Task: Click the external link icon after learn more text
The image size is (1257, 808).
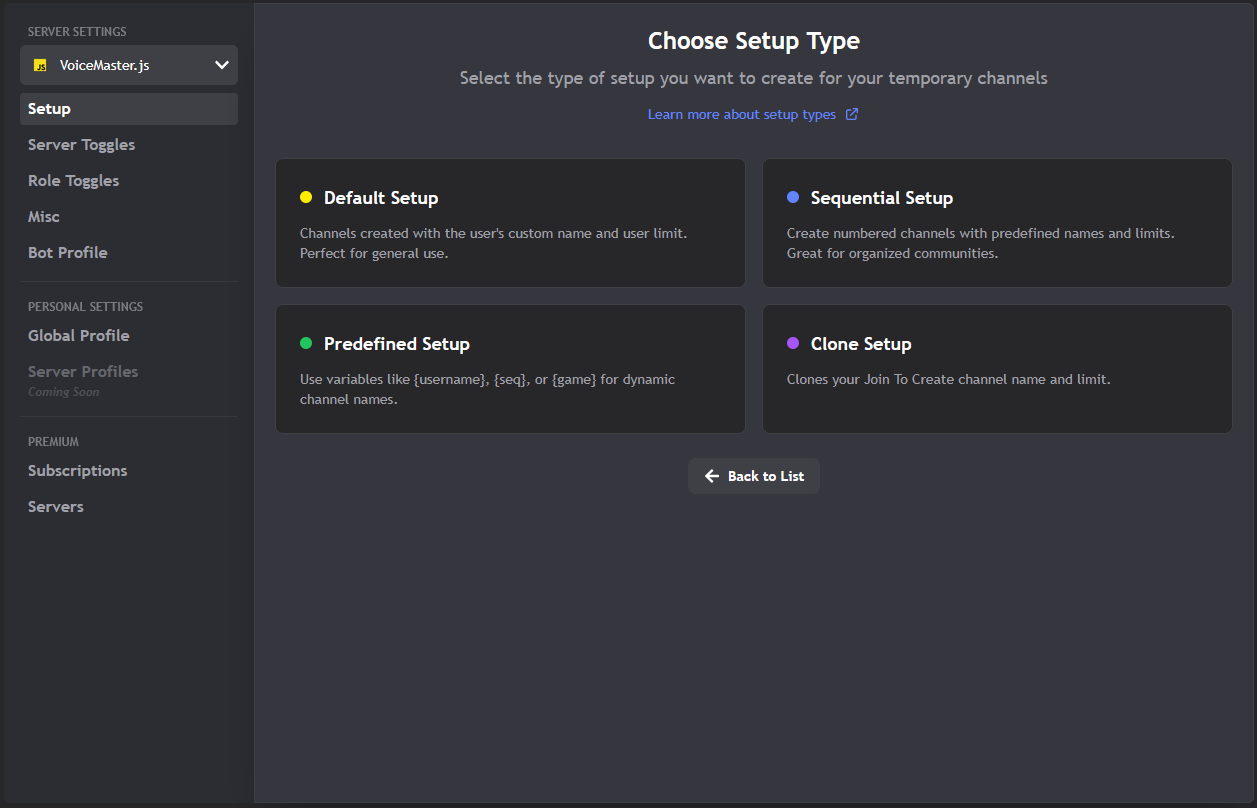Action: (851, 114)
